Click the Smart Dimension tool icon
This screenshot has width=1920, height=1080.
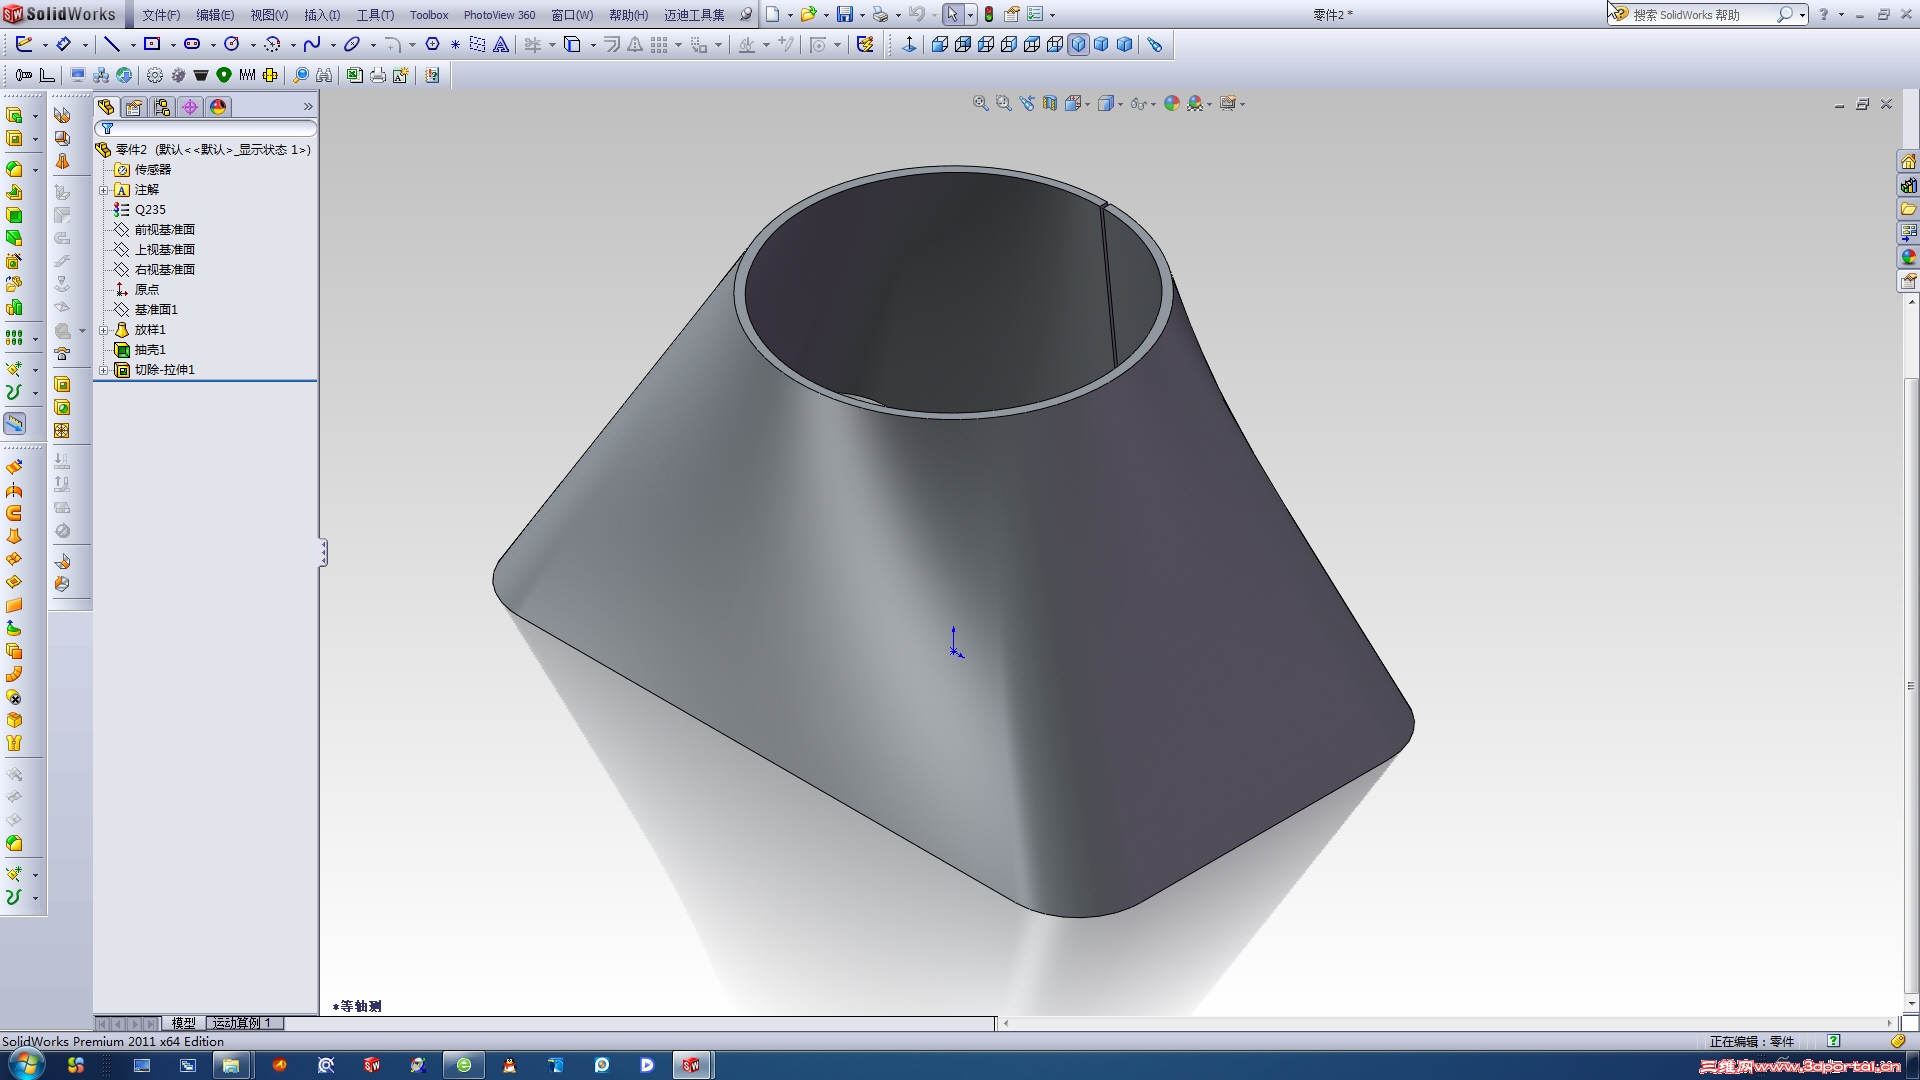tap(63, 44)
